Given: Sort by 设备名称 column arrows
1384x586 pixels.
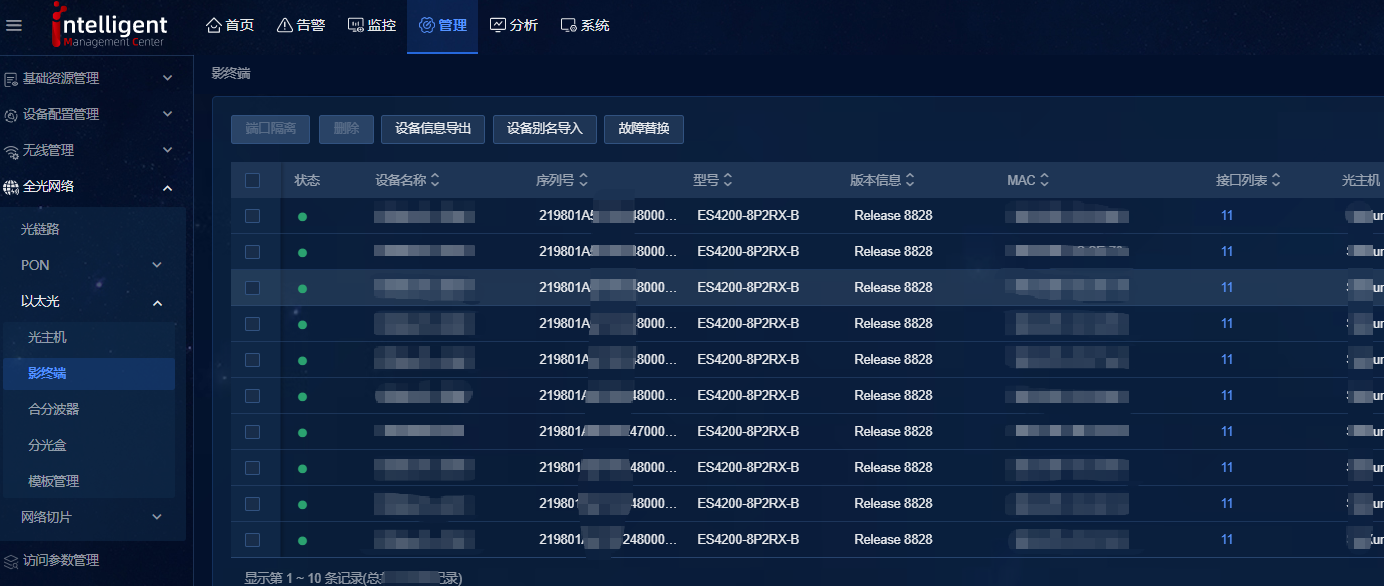Looking at the screenshot, I should [435, 181].
